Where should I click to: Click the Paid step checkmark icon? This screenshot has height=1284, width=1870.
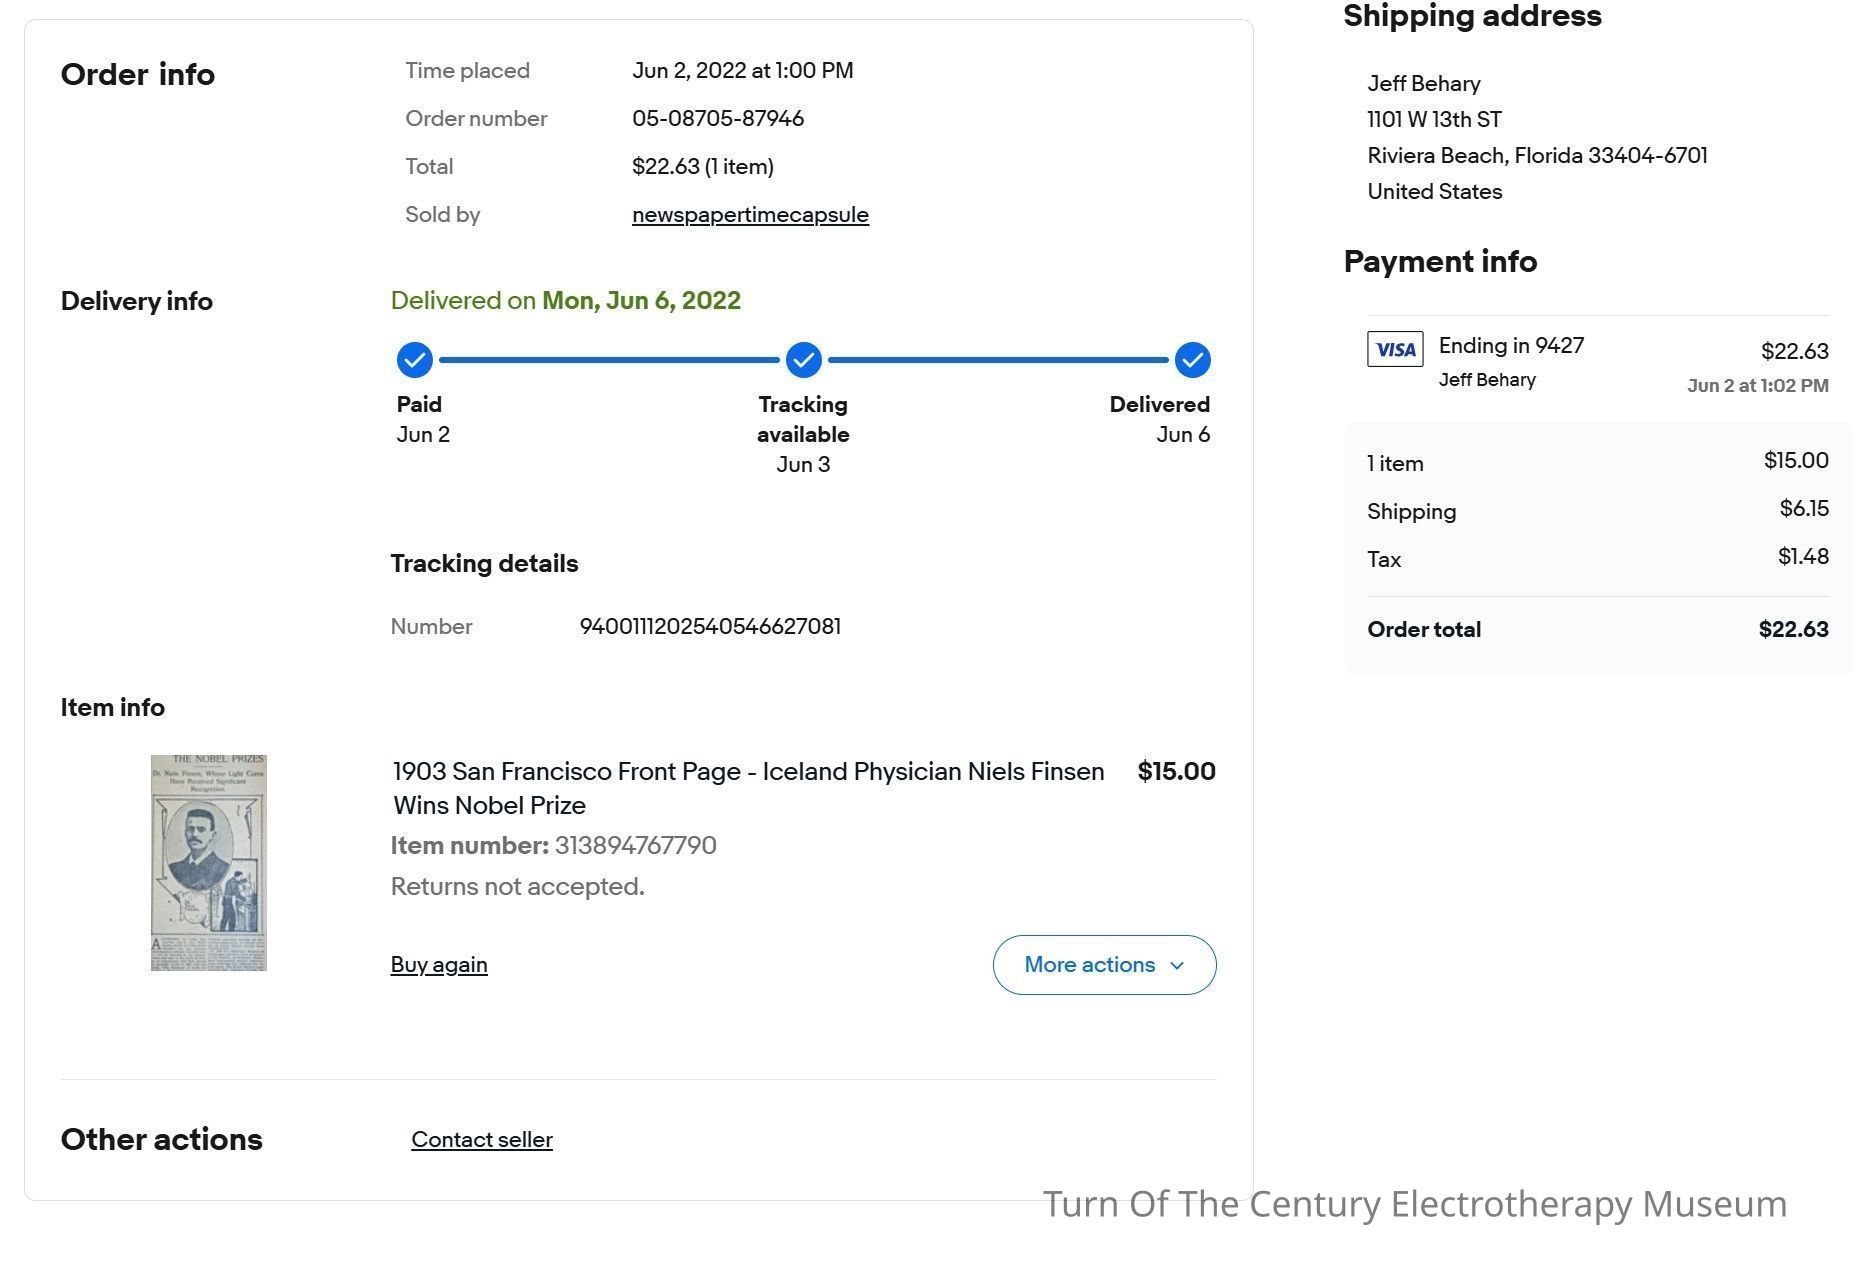[414, 360]
